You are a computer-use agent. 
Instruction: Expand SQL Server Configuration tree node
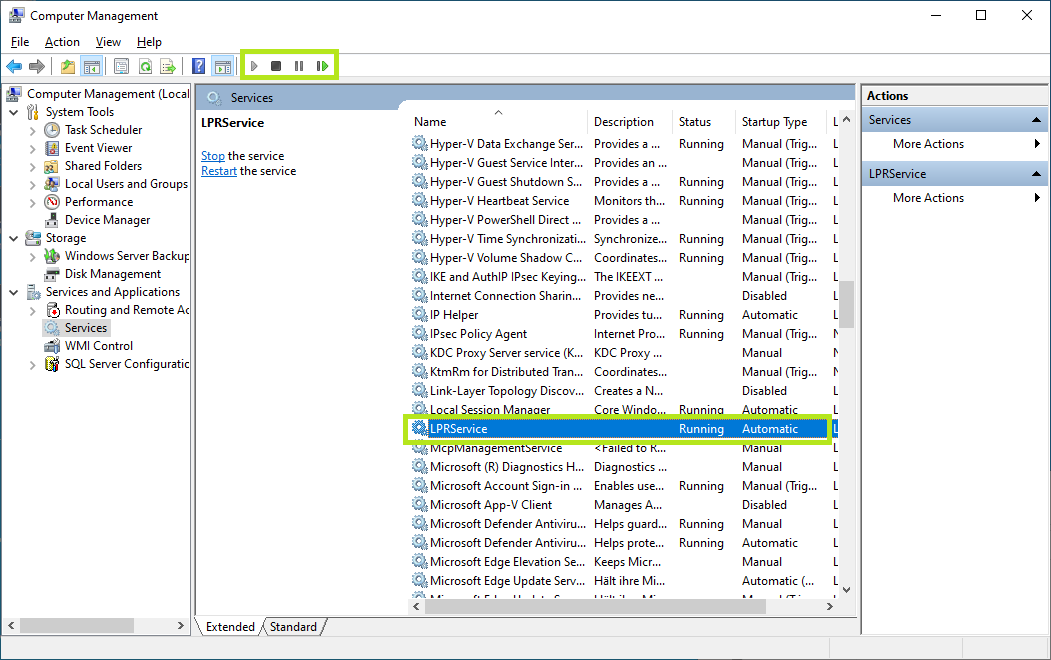(x=33, y=364)
